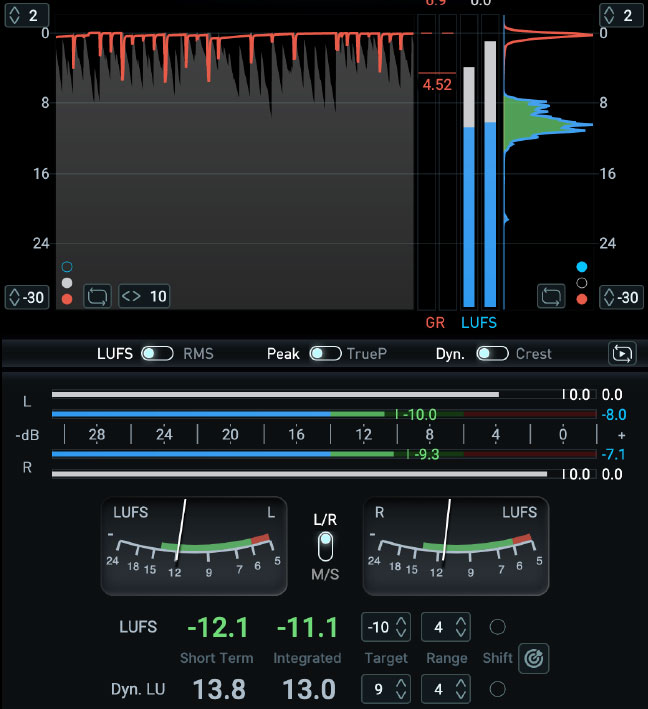648x709 pixels.
Task: Click the loop reset icon beside the 10 field
Action: click(97, 297)
